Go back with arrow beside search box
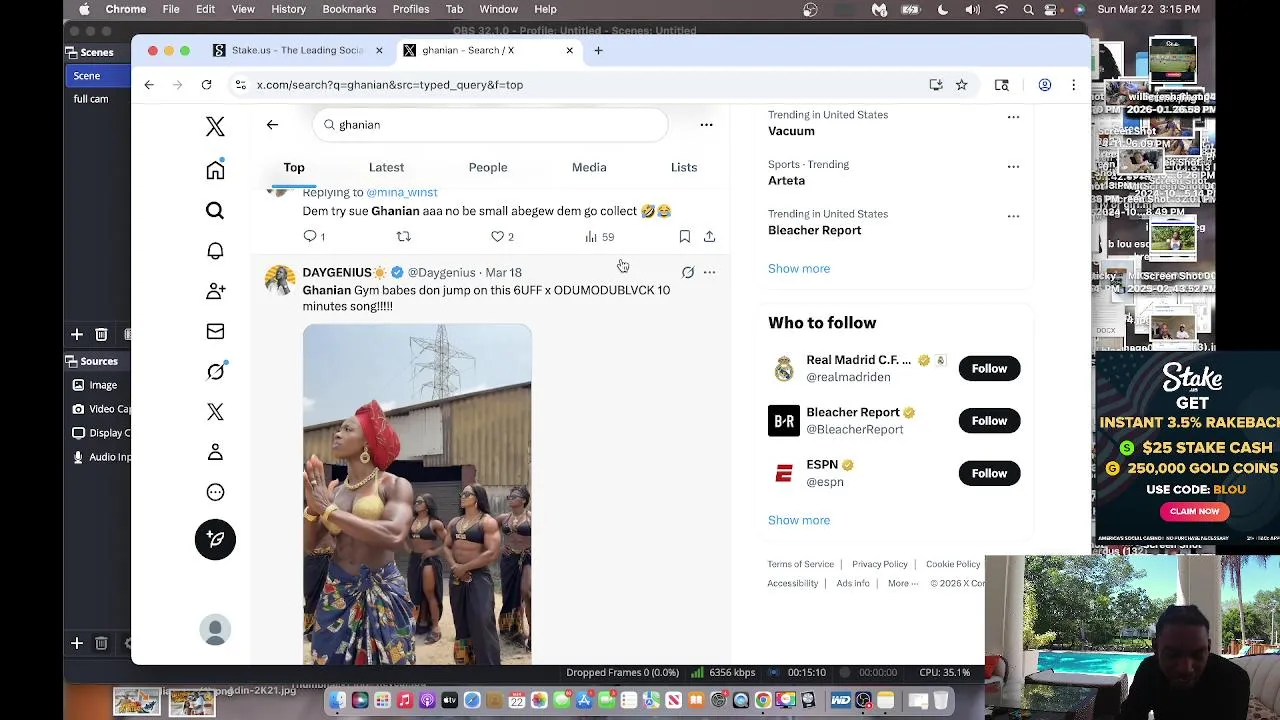1280x720 pixels. [x=272, y=125]
